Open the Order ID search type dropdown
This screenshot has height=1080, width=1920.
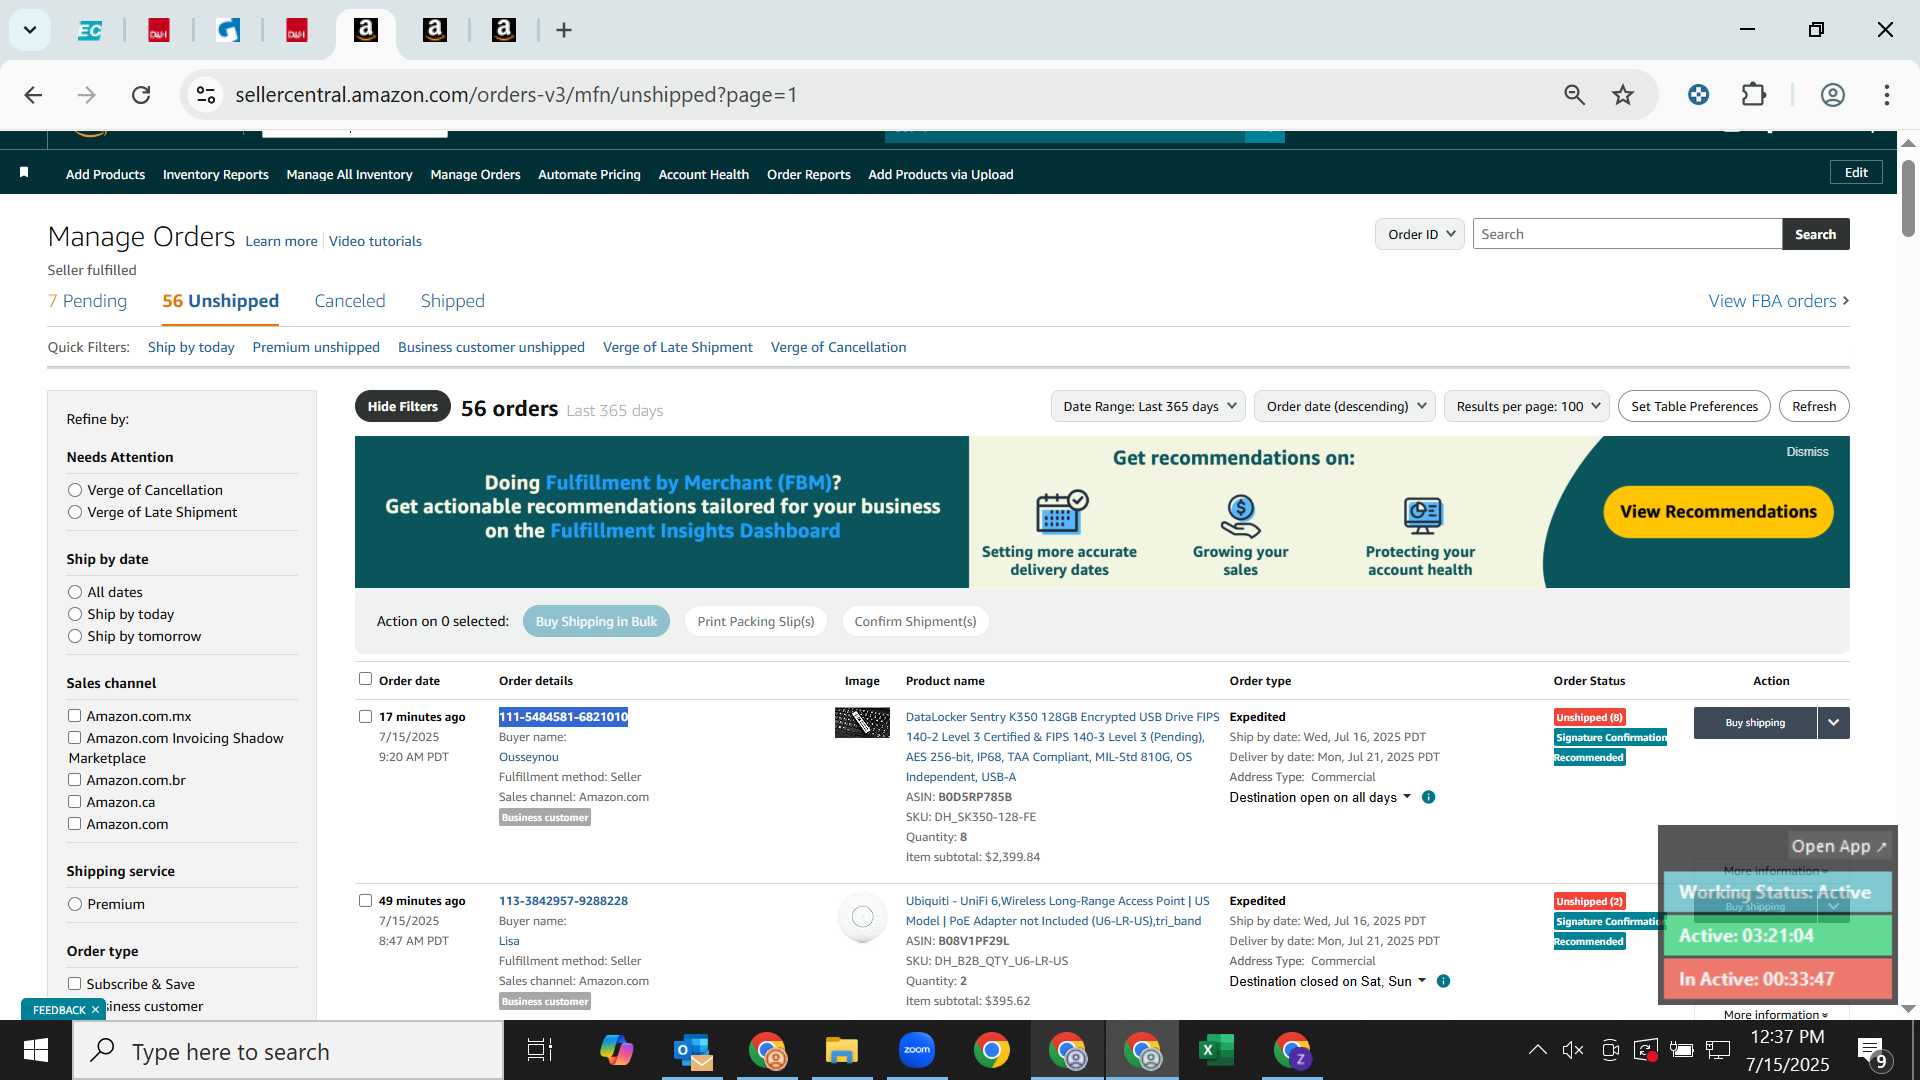tap(1419, 234)
